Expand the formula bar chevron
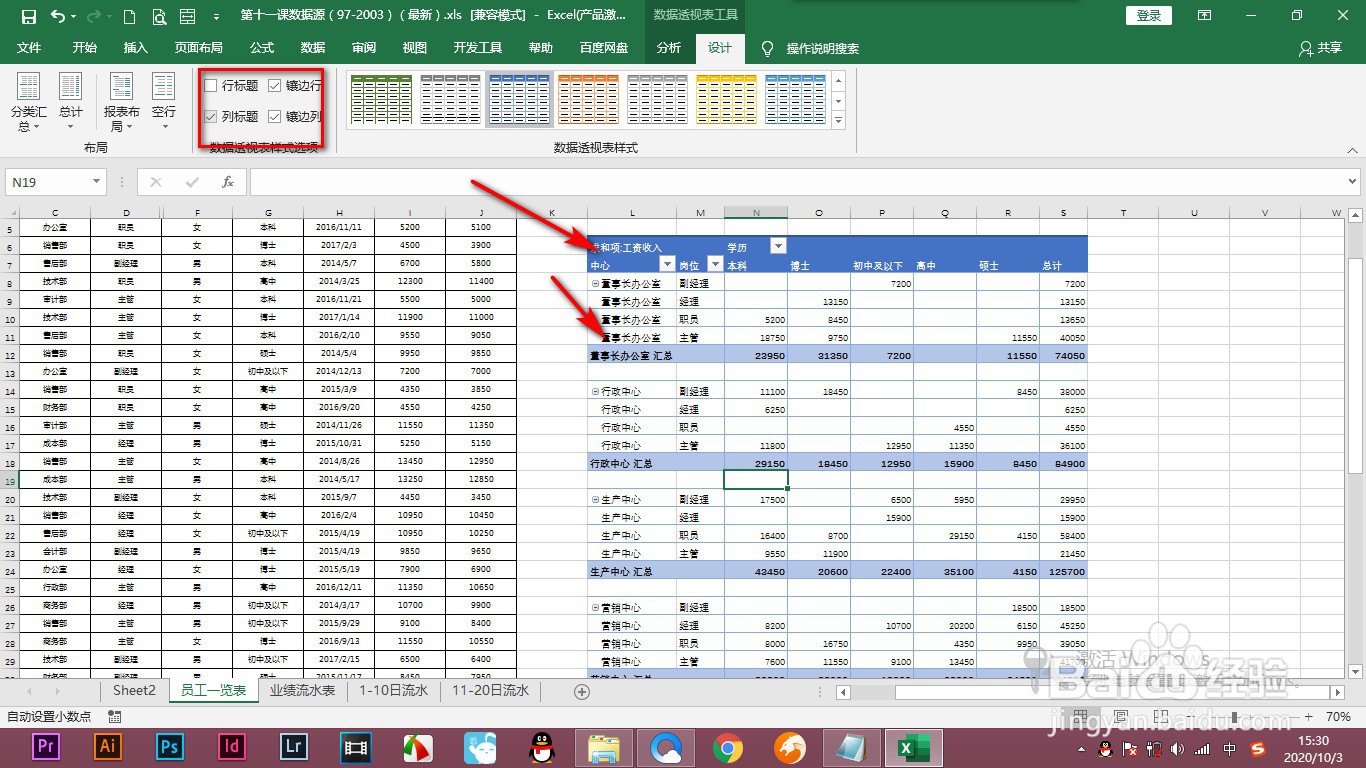Viewport: 1366px width, 768px height. click(1353, 182)
